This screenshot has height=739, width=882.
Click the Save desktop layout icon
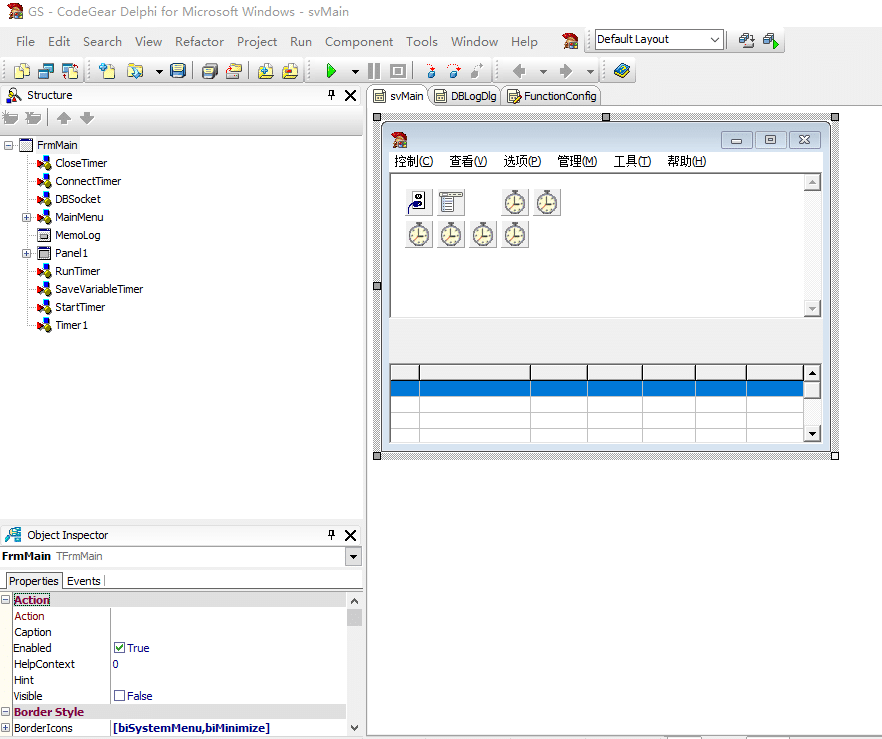pyautogui.click(x=746, y=40)
